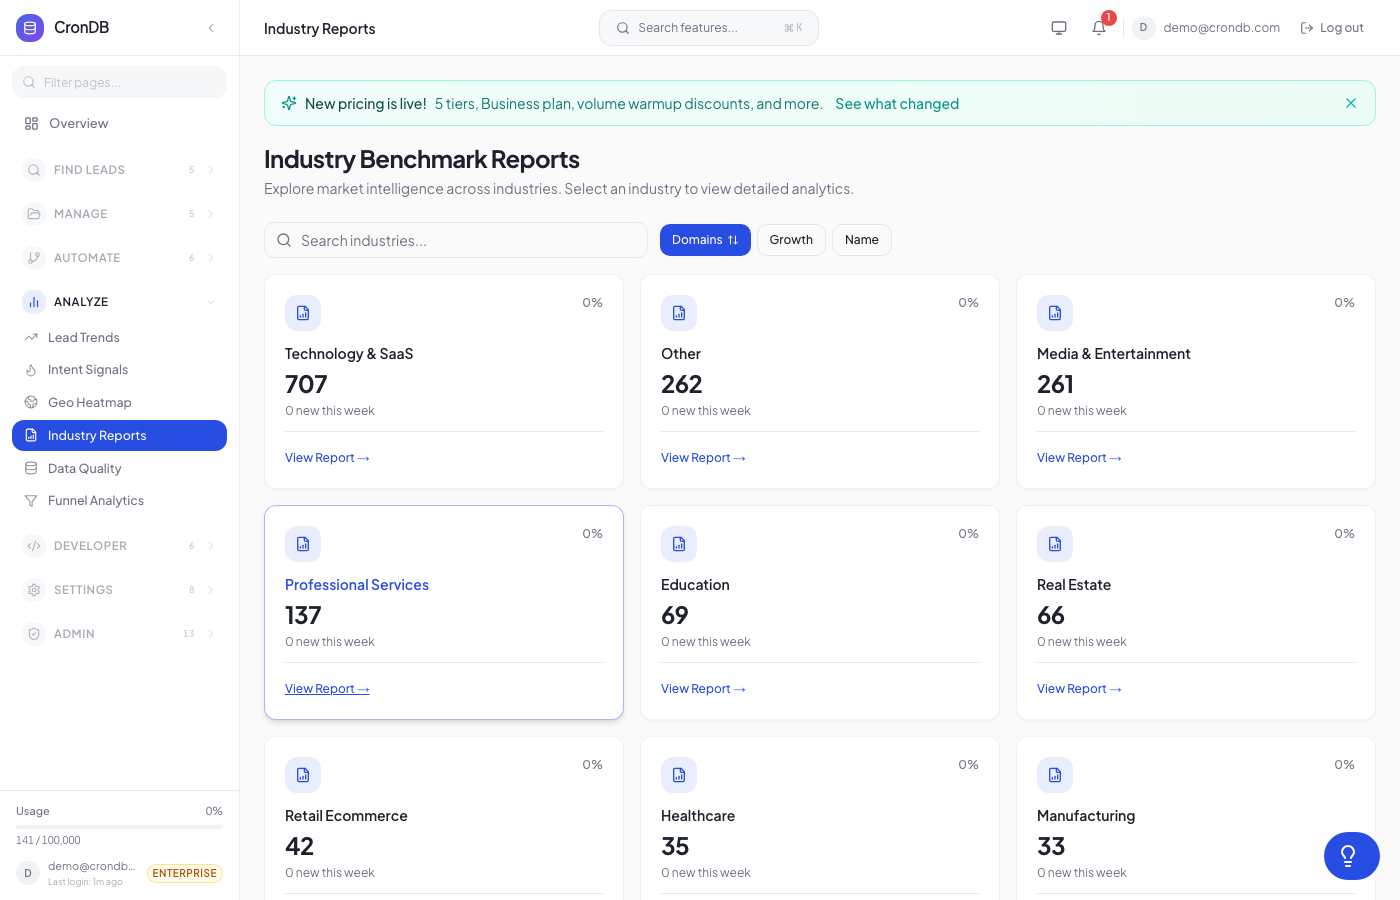Screen dimensions: 1400x900
Task: Open Lead Trends page
Action: pyautogui.click(x=119, y=338)
